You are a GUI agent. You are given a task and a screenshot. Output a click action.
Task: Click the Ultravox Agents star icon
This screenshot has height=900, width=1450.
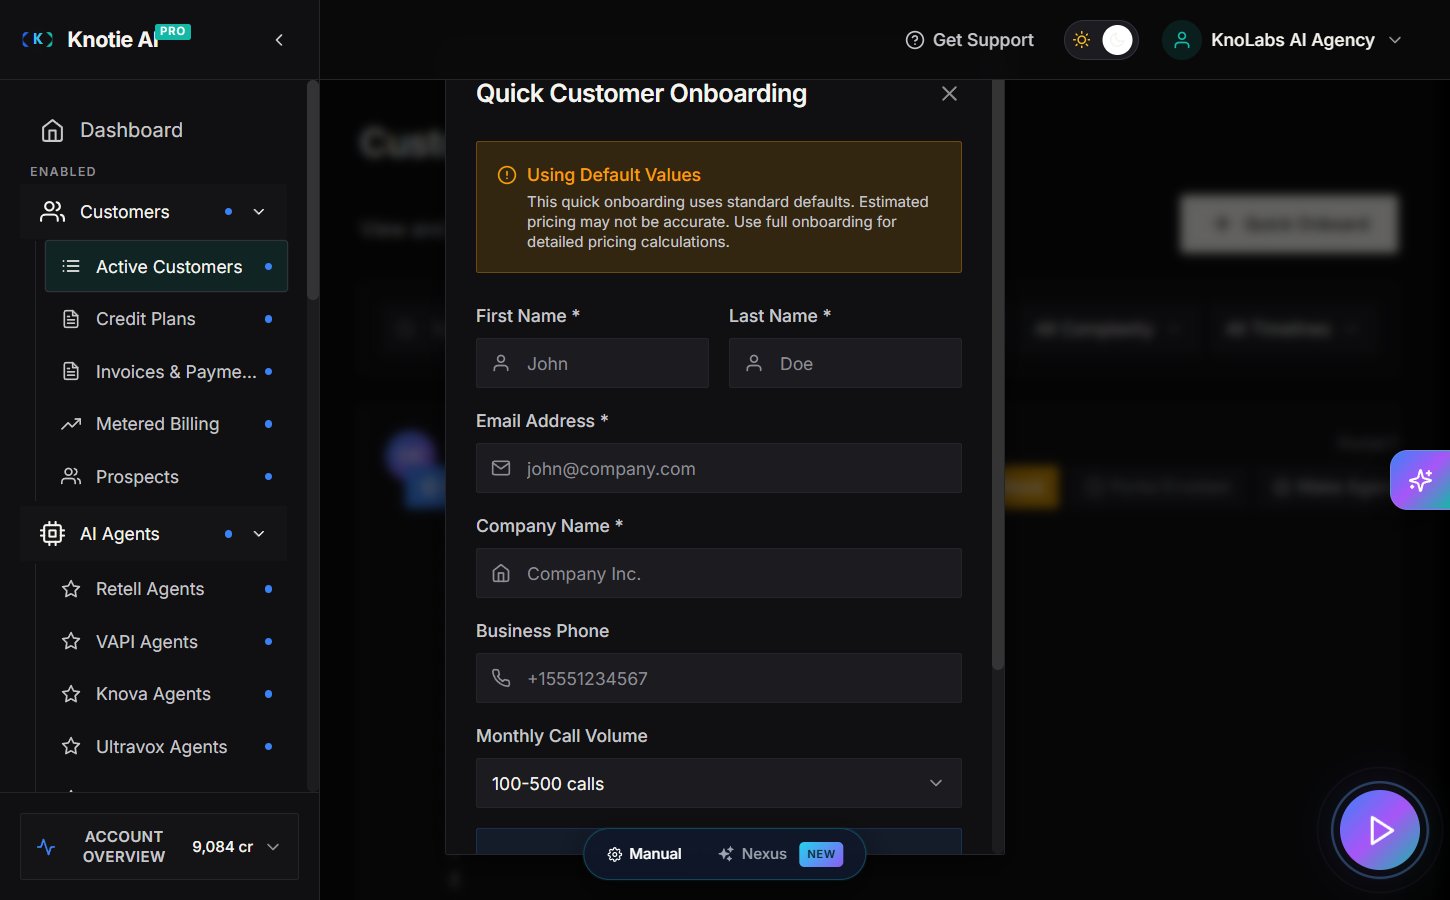click(x=71, y=746)
